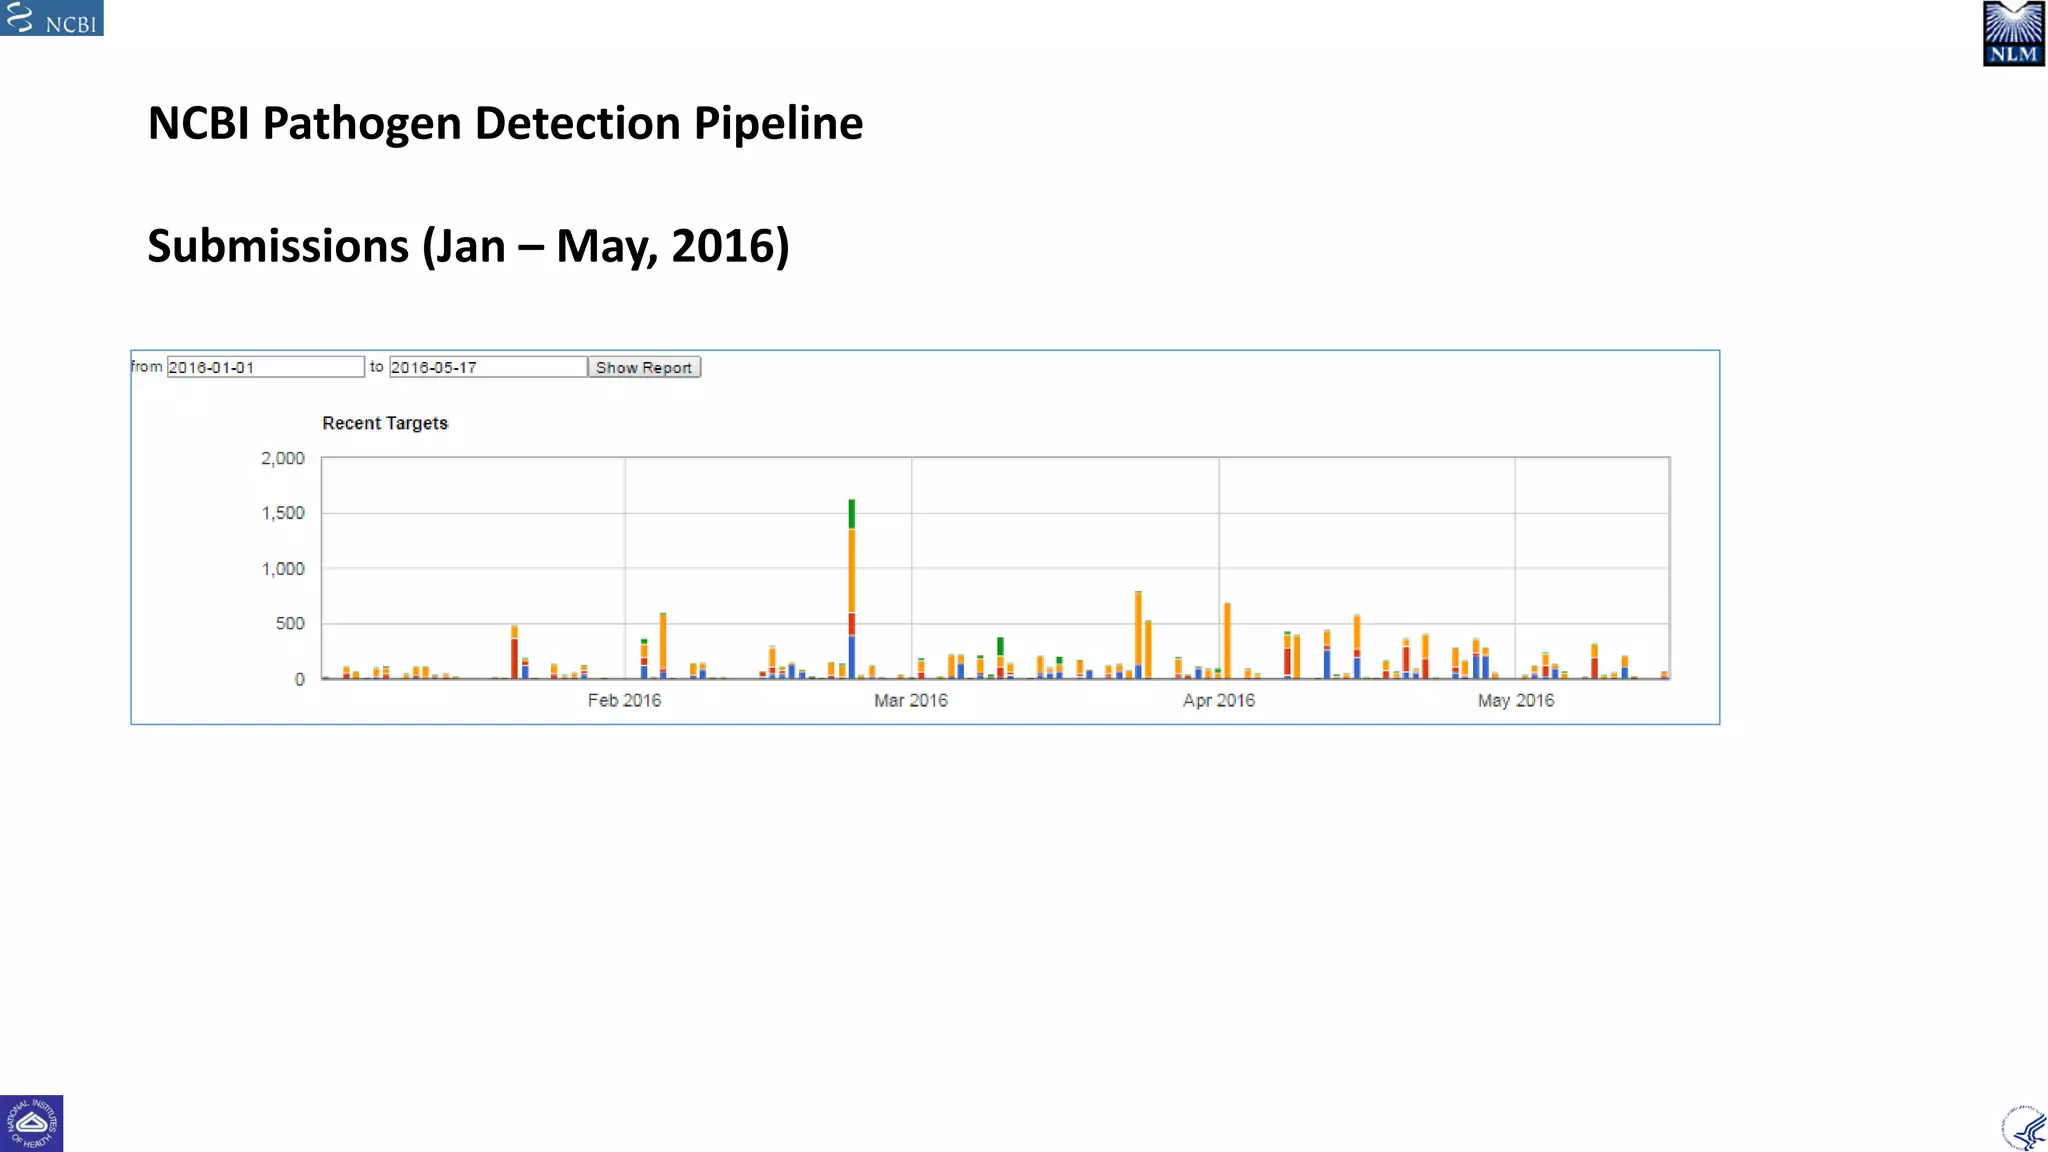Click the HHS eagle logo
This screenshot has width=2048, height=1152.
(x=2024, y=1128)
